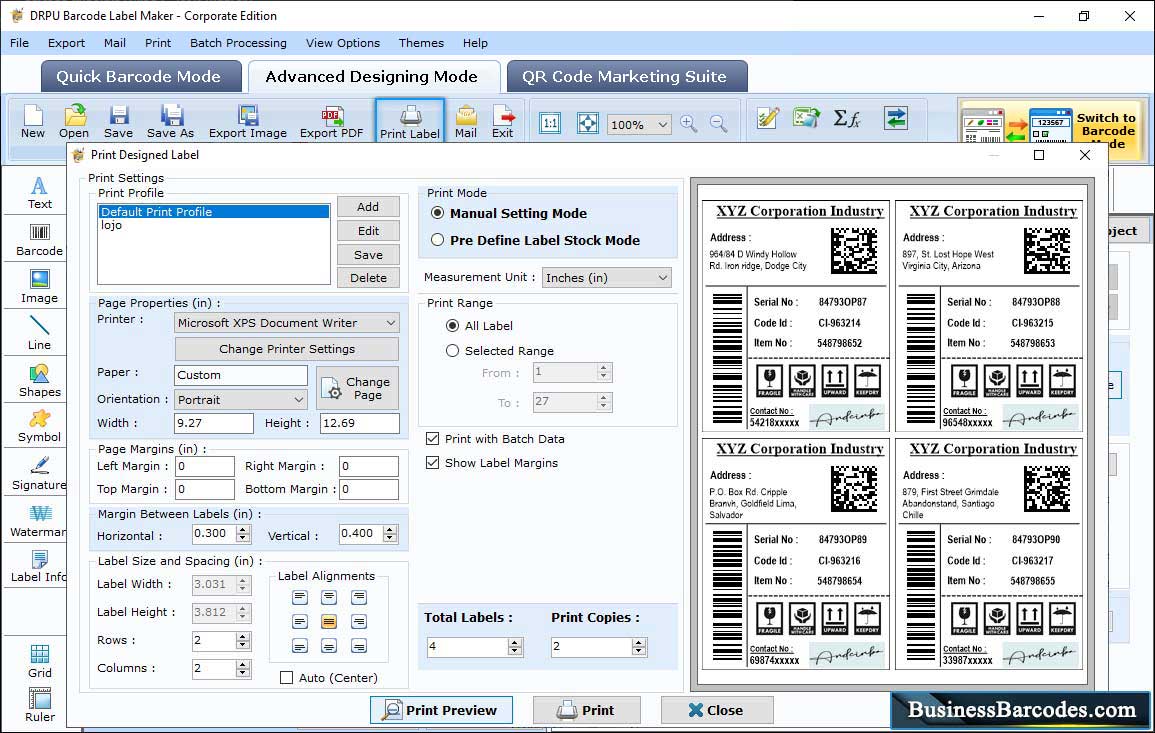Click the Edit print profile button
Image resolution: width=1155 pixels, height=733 pixels.
[x=368, y=231]
